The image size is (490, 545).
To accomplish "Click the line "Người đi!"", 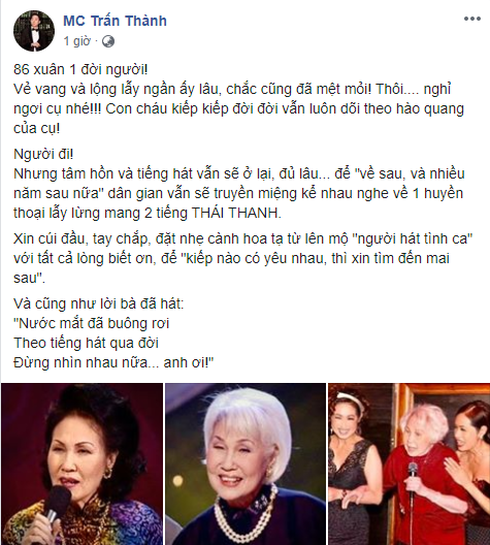I will 43,154.
